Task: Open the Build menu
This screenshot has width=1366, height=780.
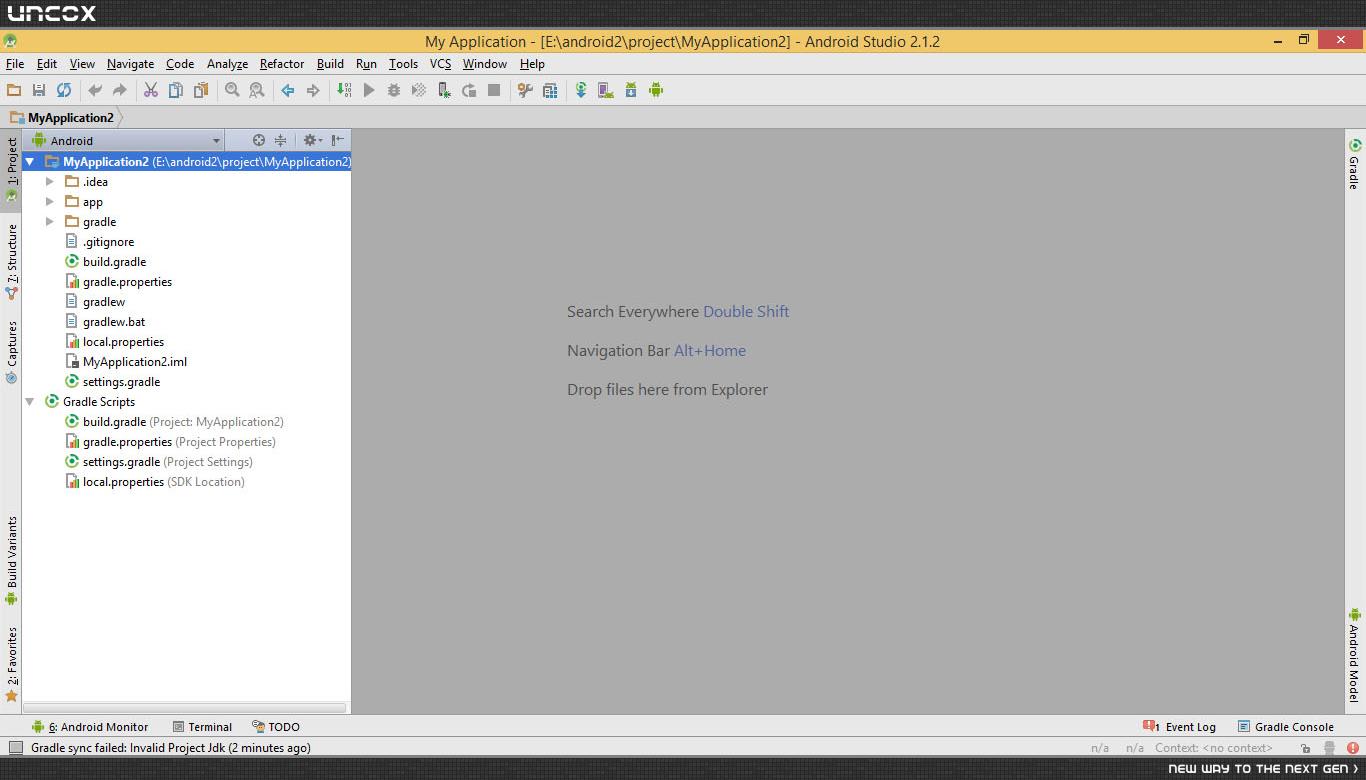Action: (330, 64)
